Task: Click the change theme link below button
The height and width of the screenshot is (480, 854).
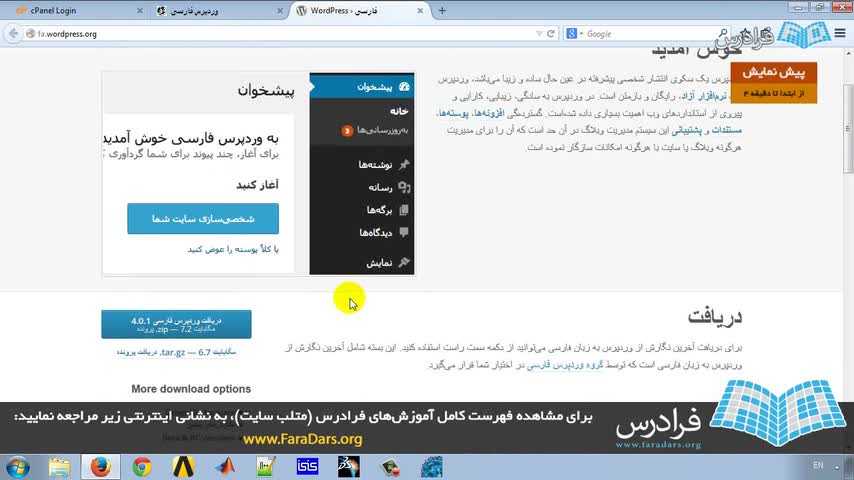Action: [233, 249]
